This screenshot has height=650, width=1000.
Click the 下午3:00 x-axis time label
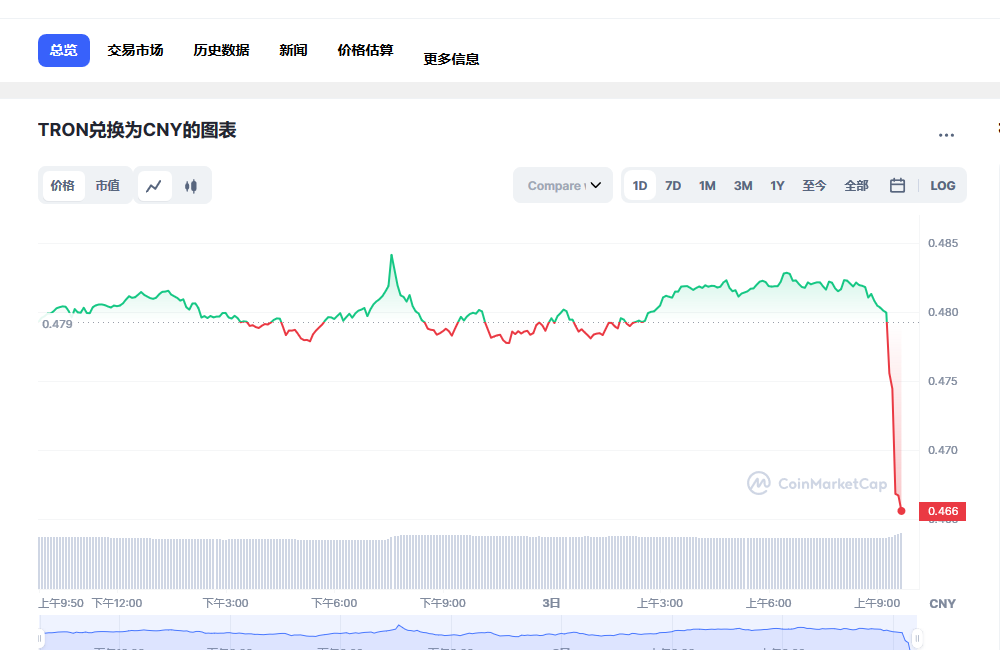(x=226, y=603)
